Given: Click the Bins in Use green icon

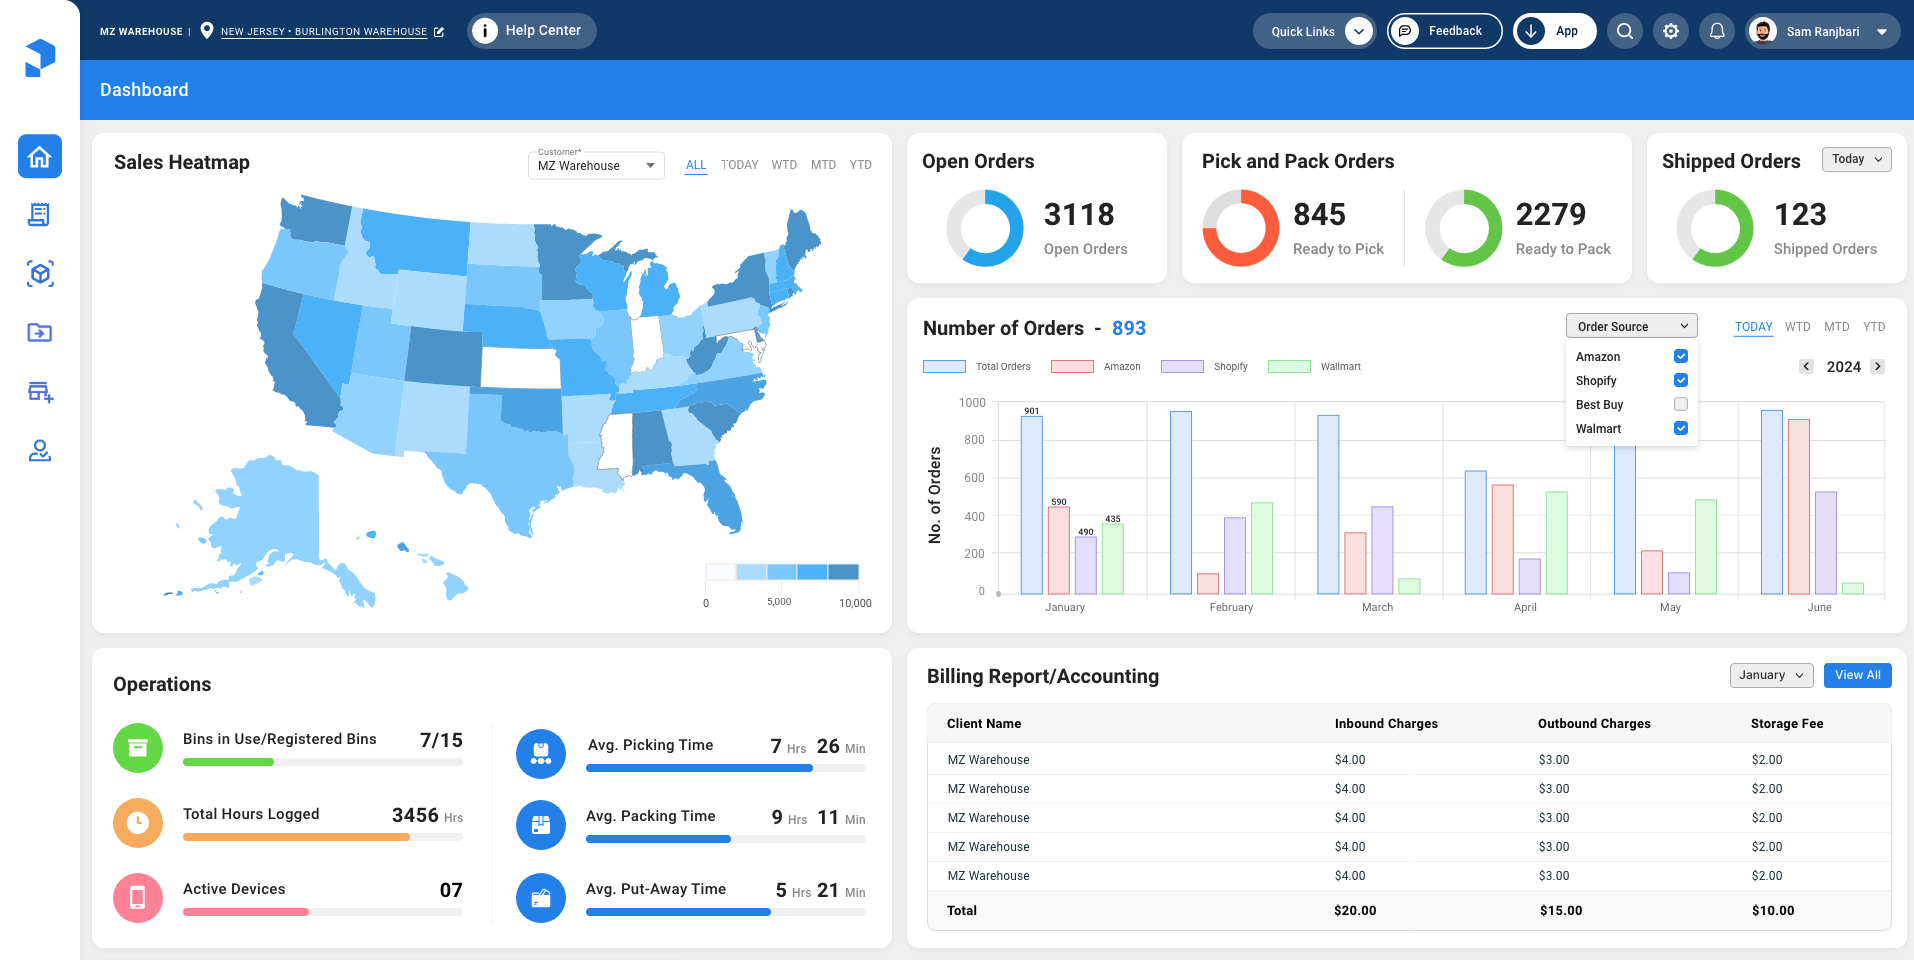Looking at the screenshot, I should [138, 748].
